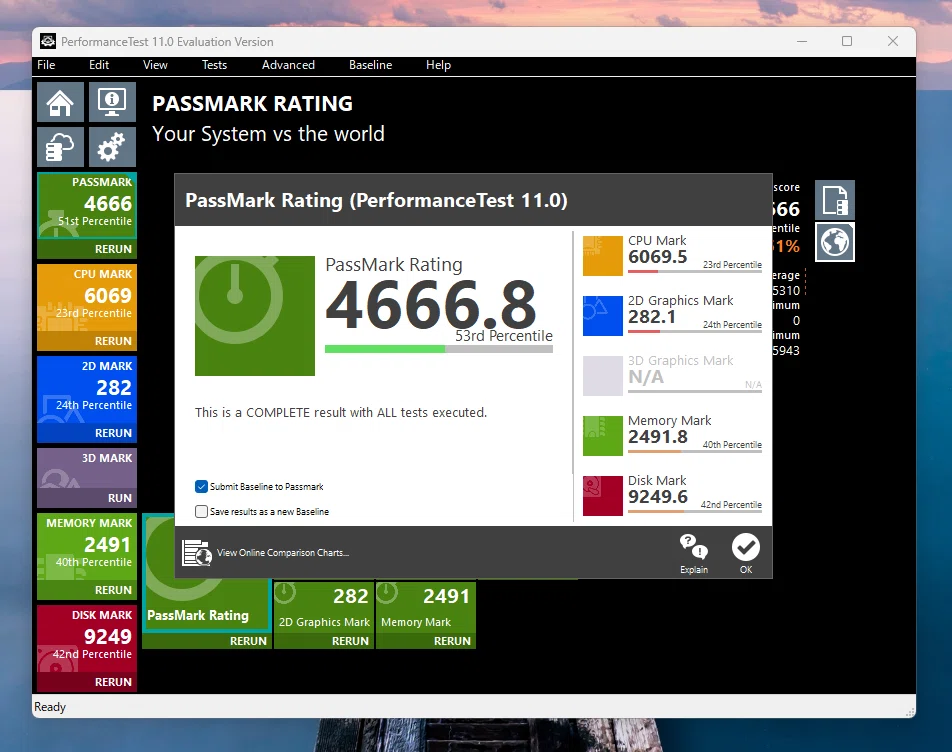Open the File menu
Image resolution: width=952 pixels, height=752 pixels.
(x=46, y=65)
